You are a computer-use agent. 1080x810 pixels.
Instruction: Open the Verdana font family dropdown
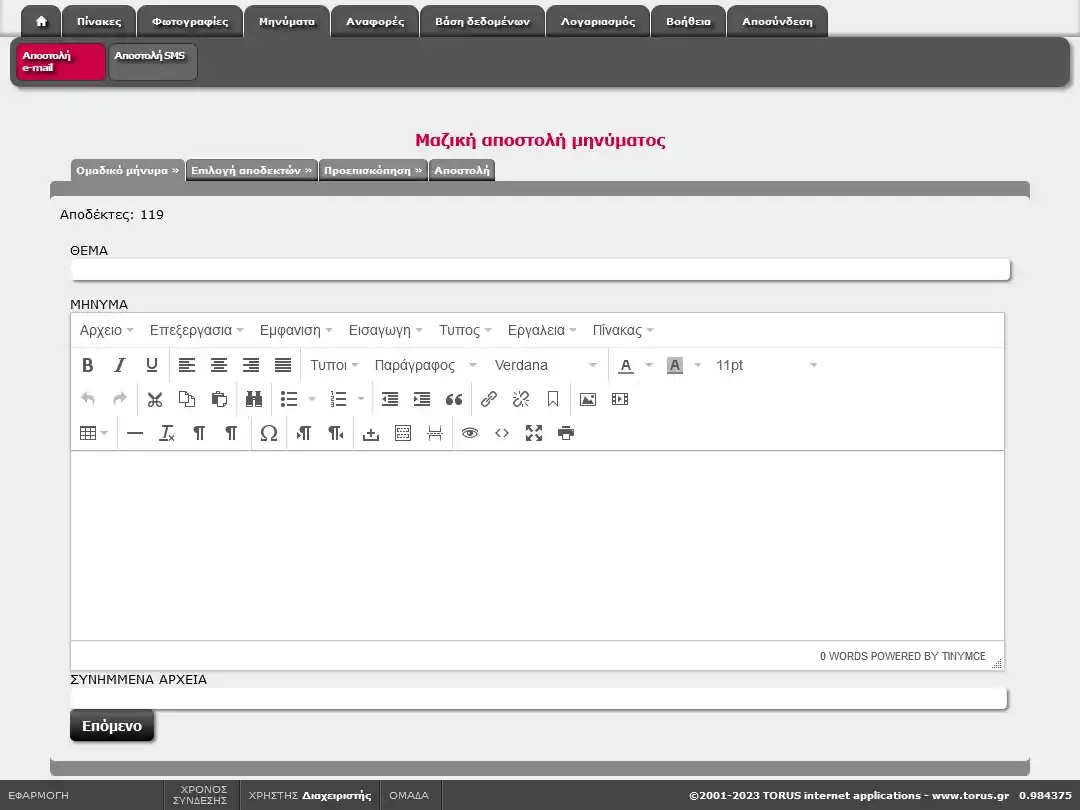pyautogui.click(x=546, y=365)
